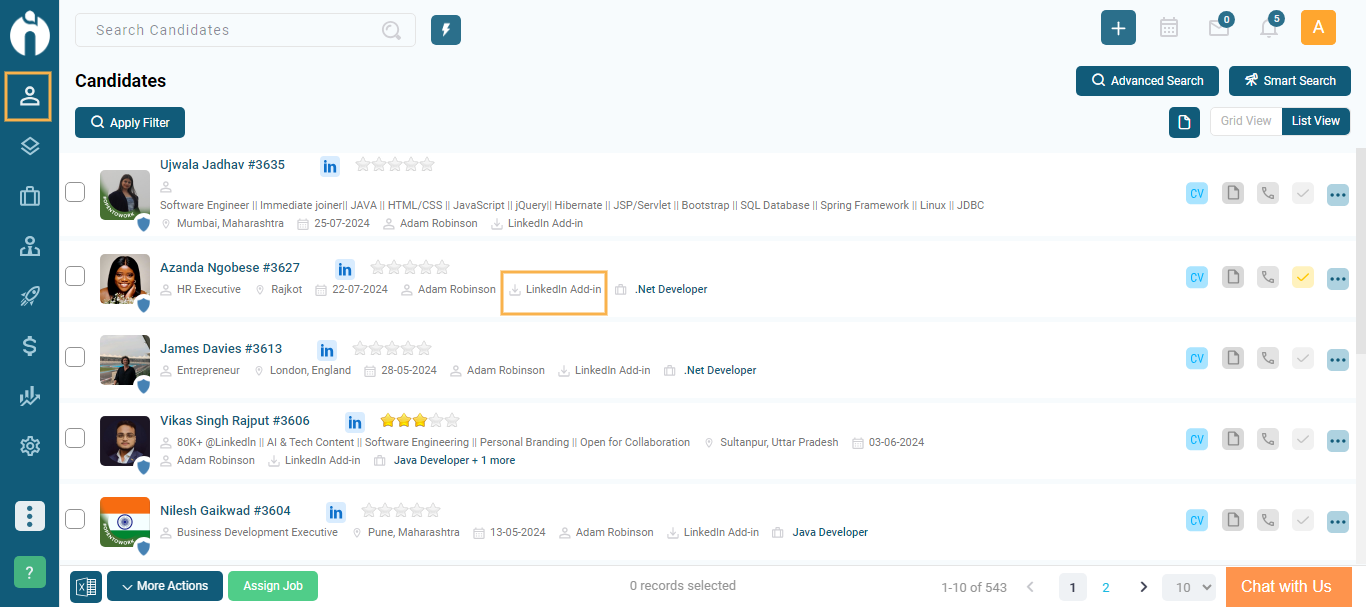Click the Search Candidates input field

pyautogui.click(x=235, y=30)
